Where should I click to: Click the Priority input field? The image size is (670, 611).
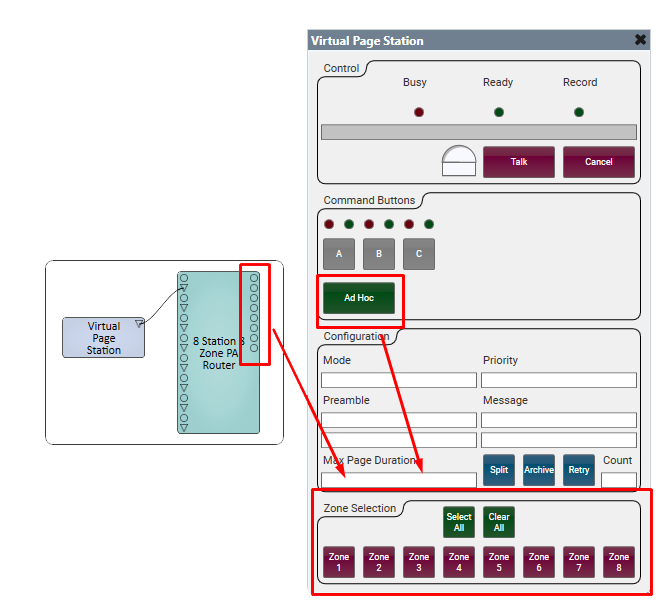[x=559, y=380]
